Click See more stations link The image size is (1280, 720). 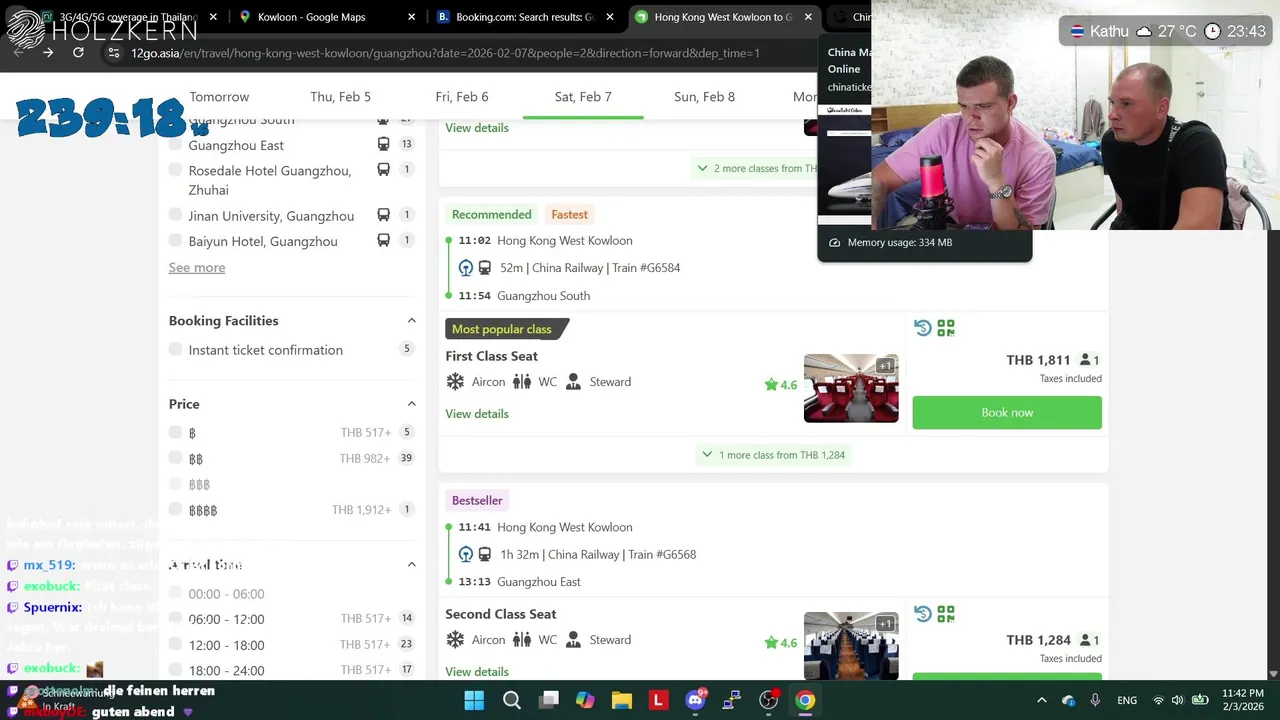tap(197, 267)
